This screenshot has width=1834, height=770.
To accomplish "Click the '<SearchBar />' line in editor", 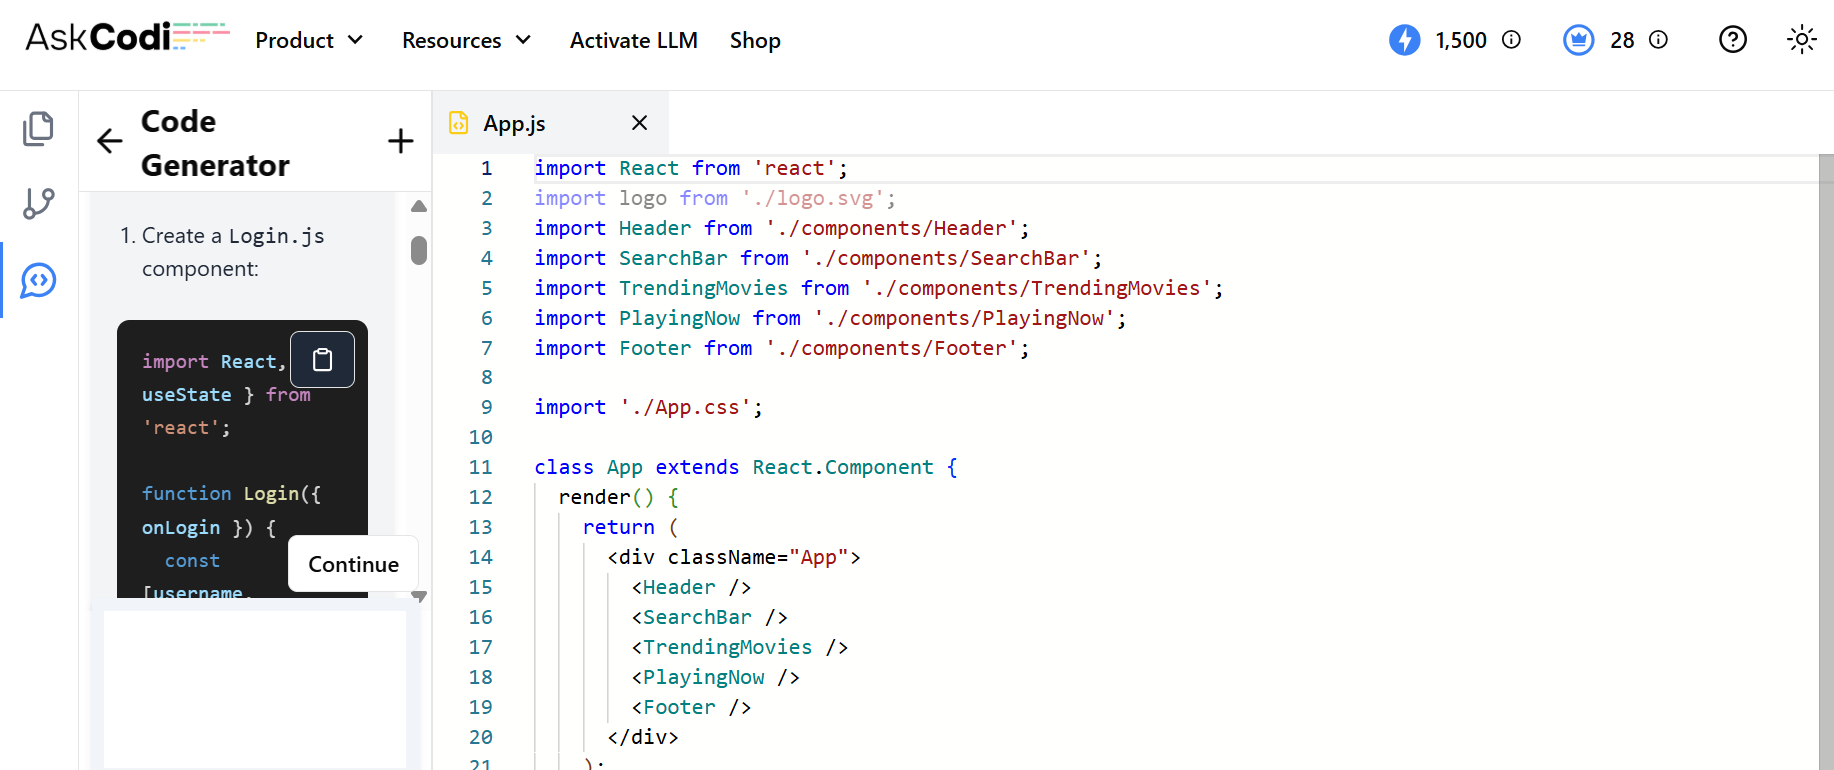I will [x=710, y=617].
